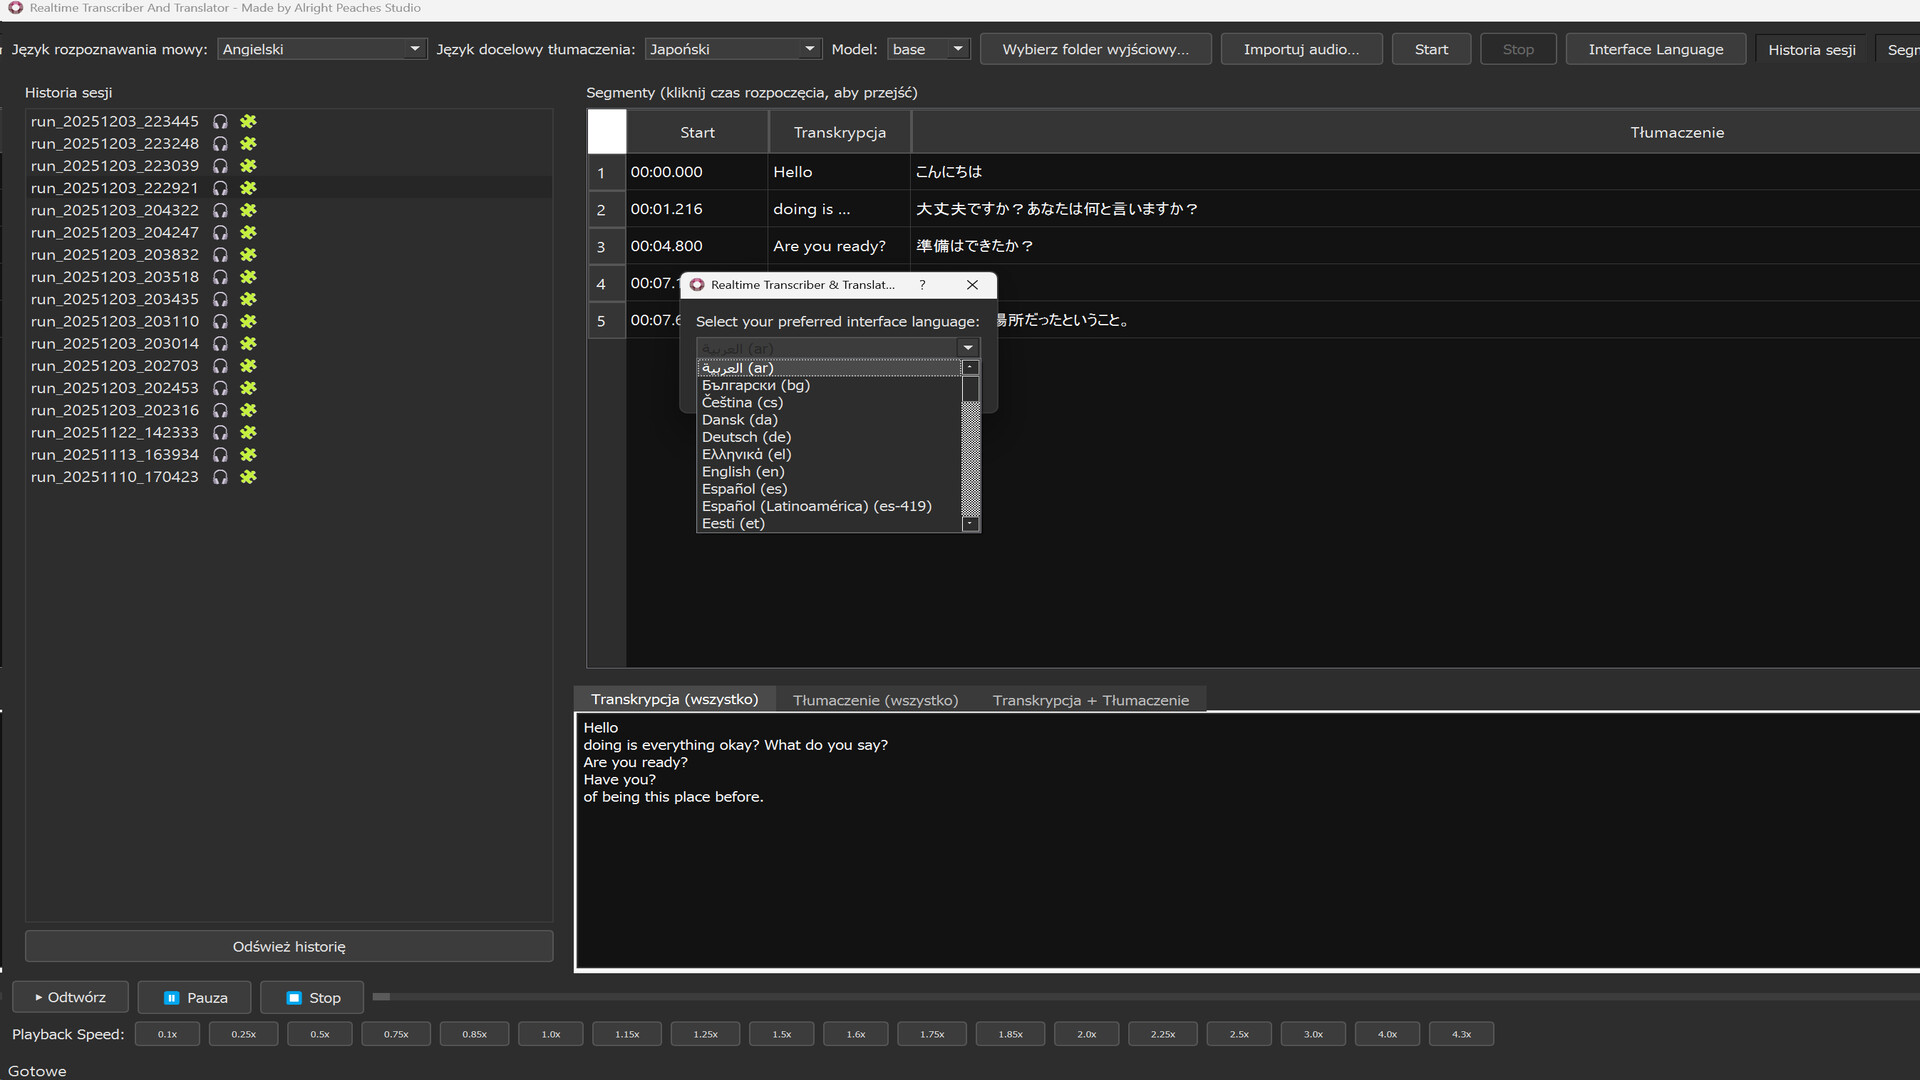Viewport: 1920px width, 1080px height.
Task: Click the puzzle icon for run_20251203_203014
Action: 247,344
